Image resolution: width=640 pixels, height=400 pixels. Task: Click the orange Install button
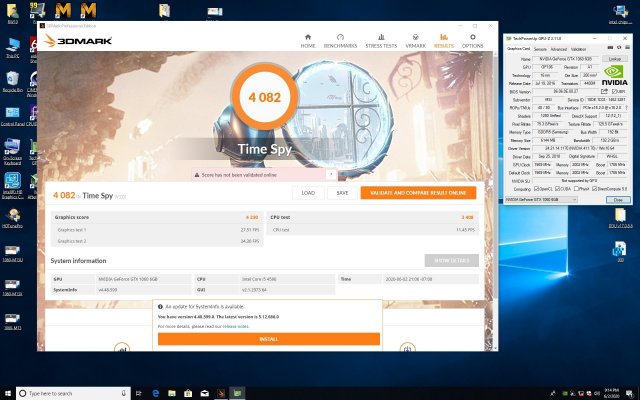[x=268, y=338]
